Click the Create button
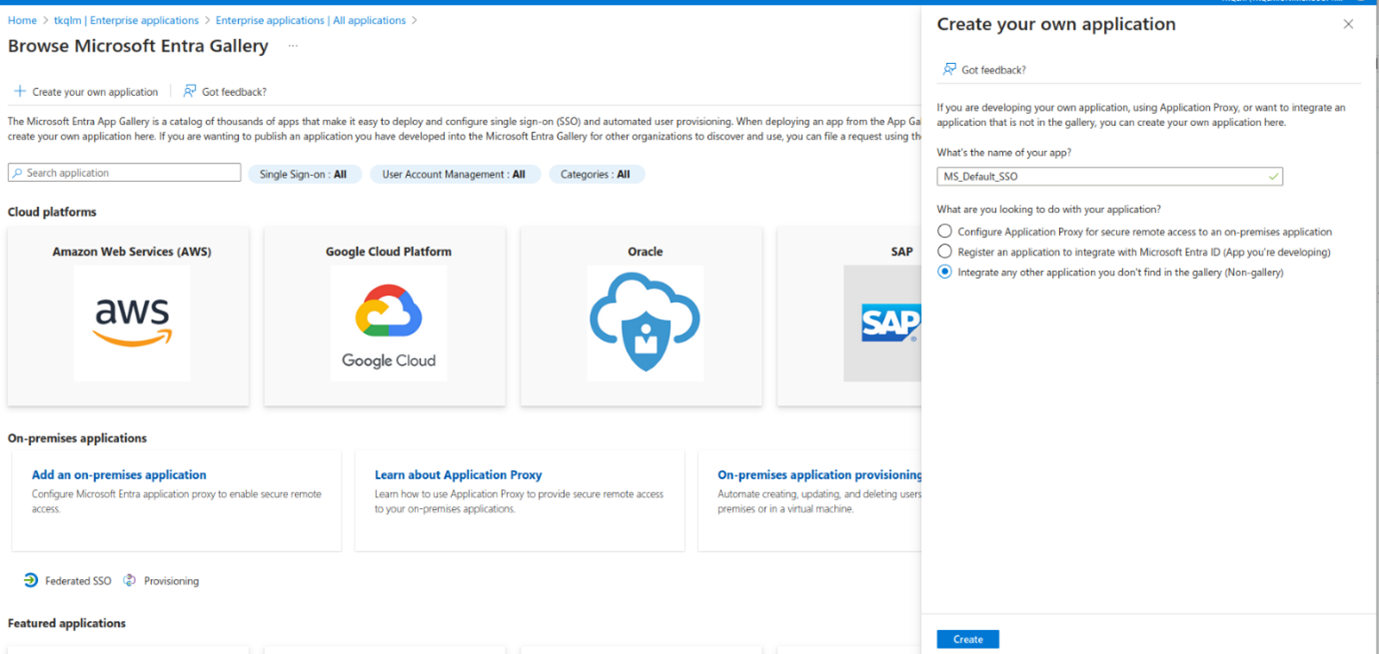Screen dimensions: 1379x654 [x=968, y=639]
